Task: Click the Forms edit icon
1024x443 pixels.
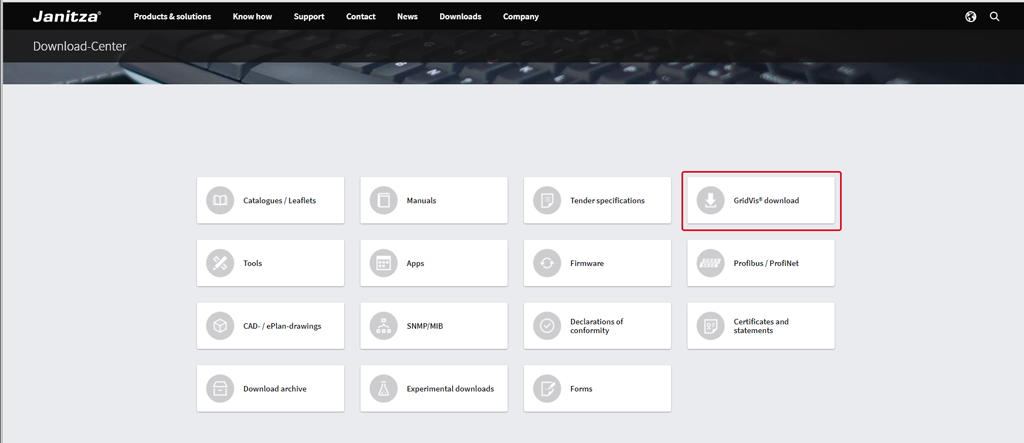Action: point(547,389)
